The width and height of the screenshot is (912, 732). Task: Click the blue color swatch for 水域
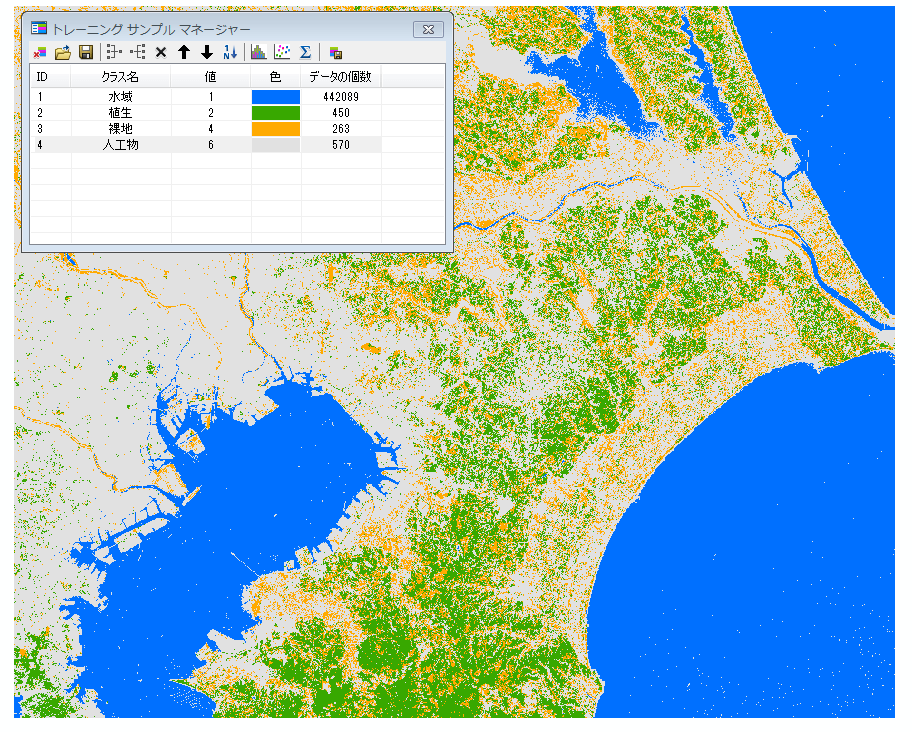[275, 97]
